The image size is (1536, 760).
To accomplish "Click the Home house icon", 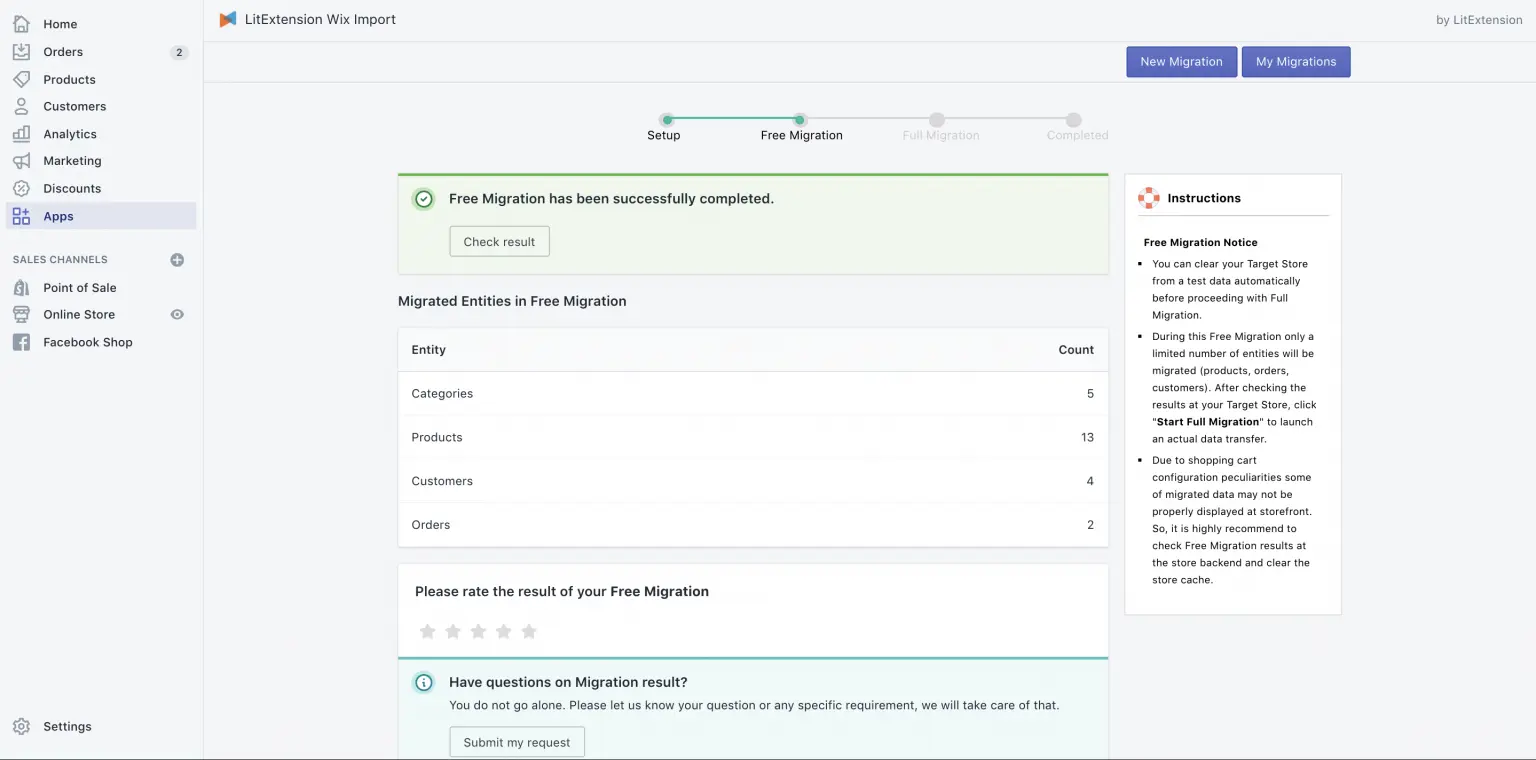I will point(21,24).
